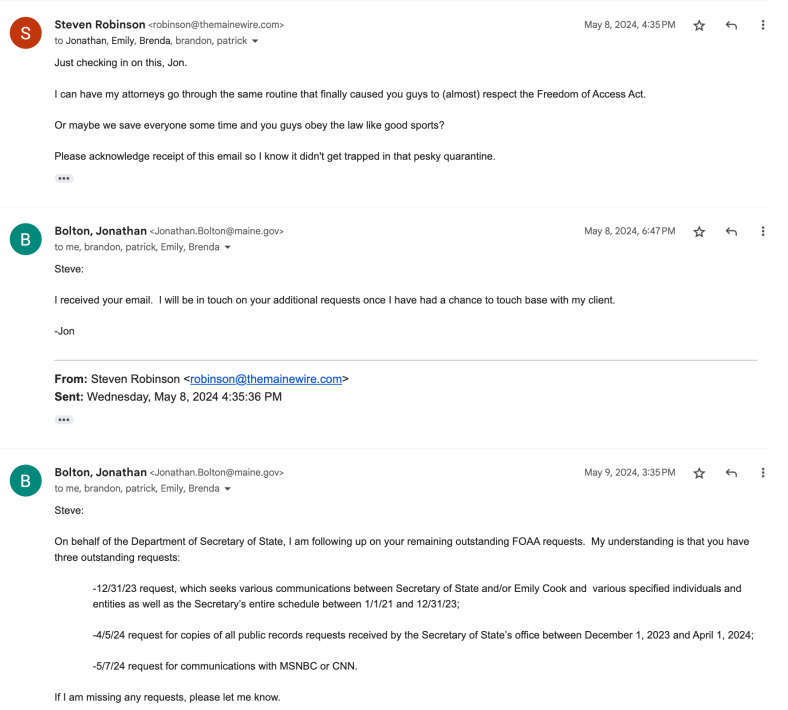This screenshot has height=710, width=788.
Task: Reply to Steven Robinson's 4:35 PM email
Action: point(731,25)
